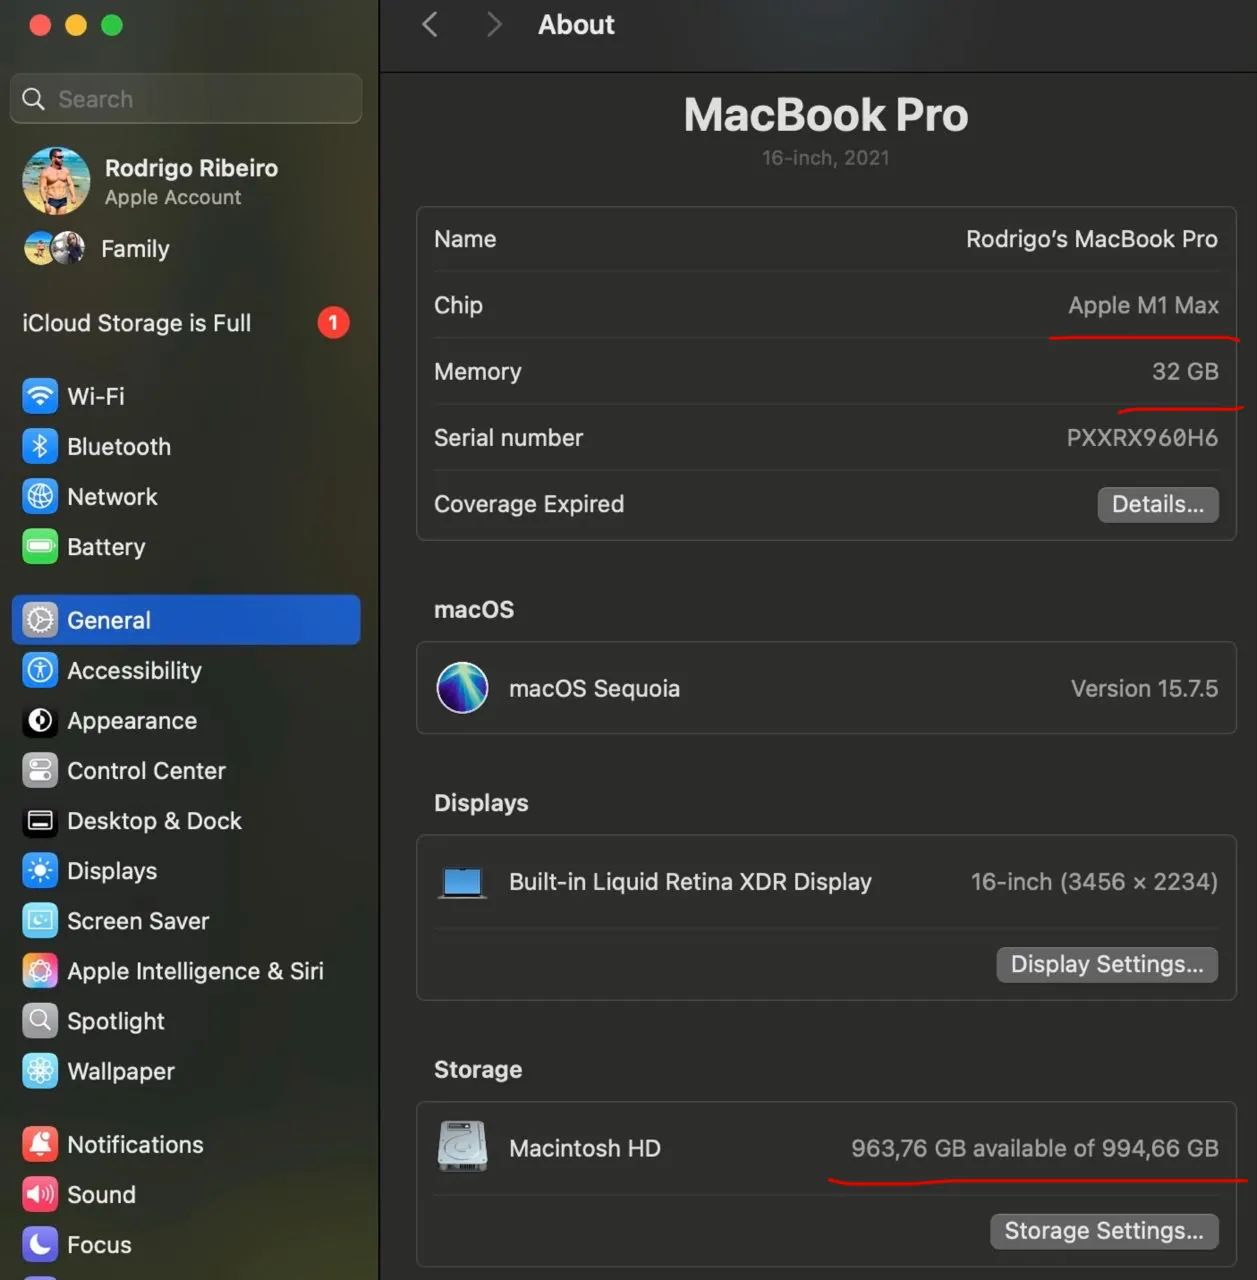Open Apple Intelligence & Siri icon

click(x=40, y=971)
